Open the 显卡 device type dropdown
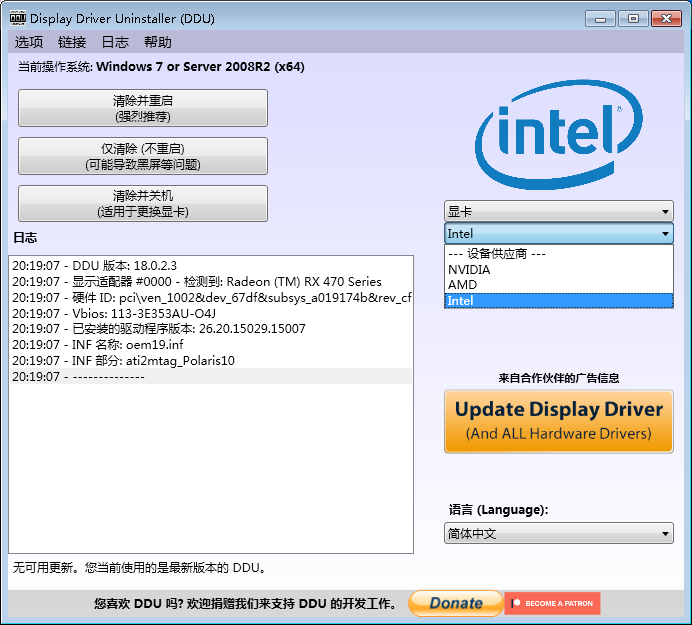Image resolution: width=692 pixels, height=625 pixels. [x=558, y=211]
